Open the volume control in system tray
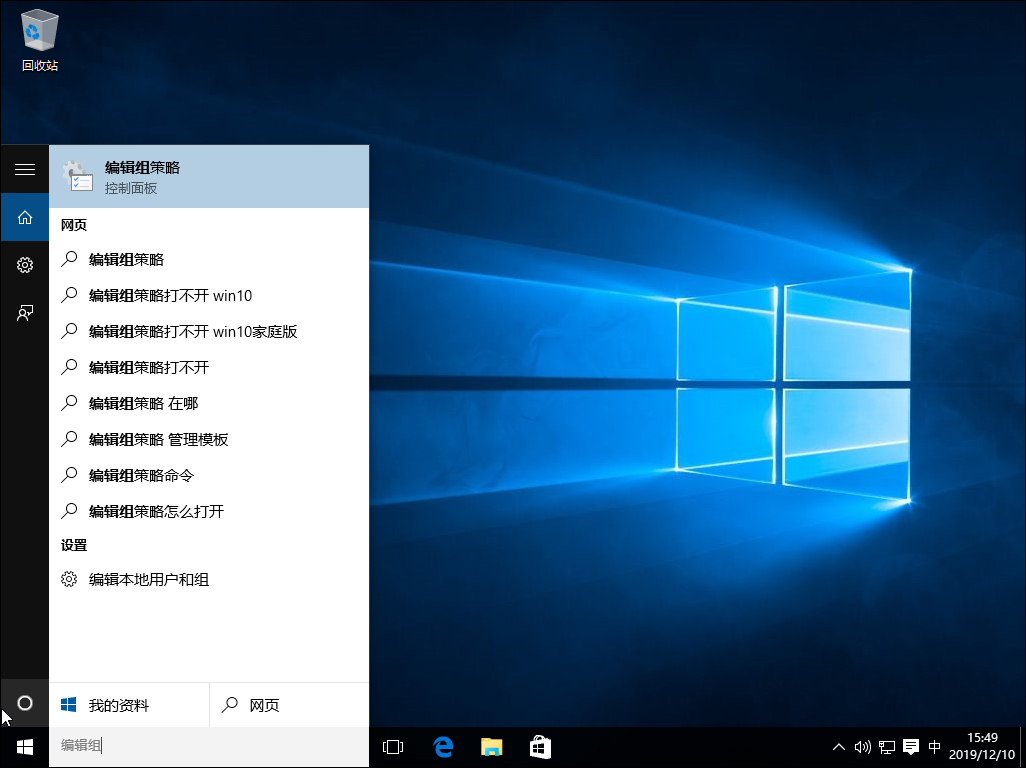 tap(862, 747)
